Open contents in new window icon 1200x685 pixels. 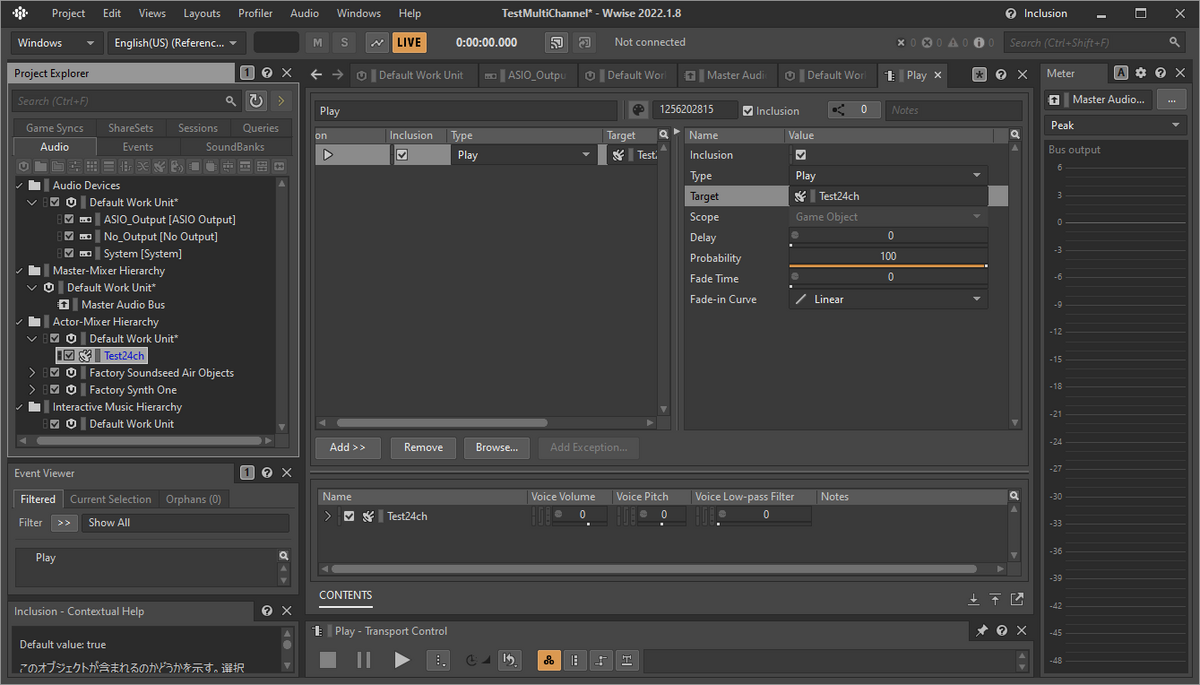(1017, 599)
